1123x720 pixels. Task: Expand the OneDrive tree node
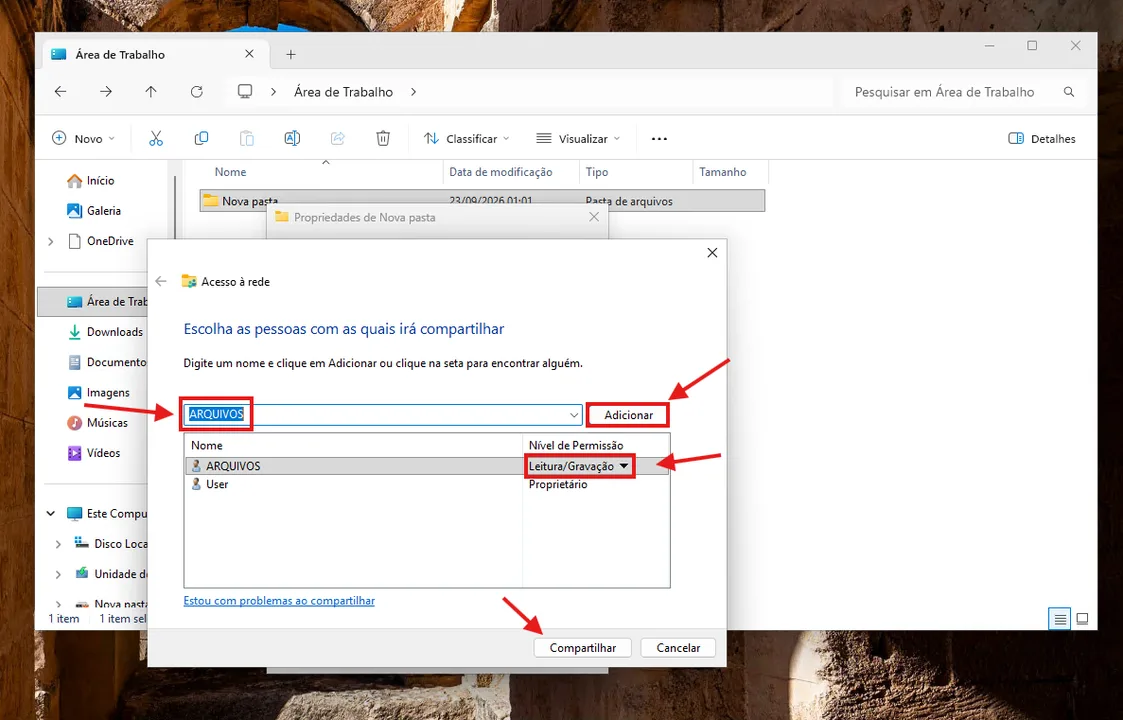click(51, 241)
